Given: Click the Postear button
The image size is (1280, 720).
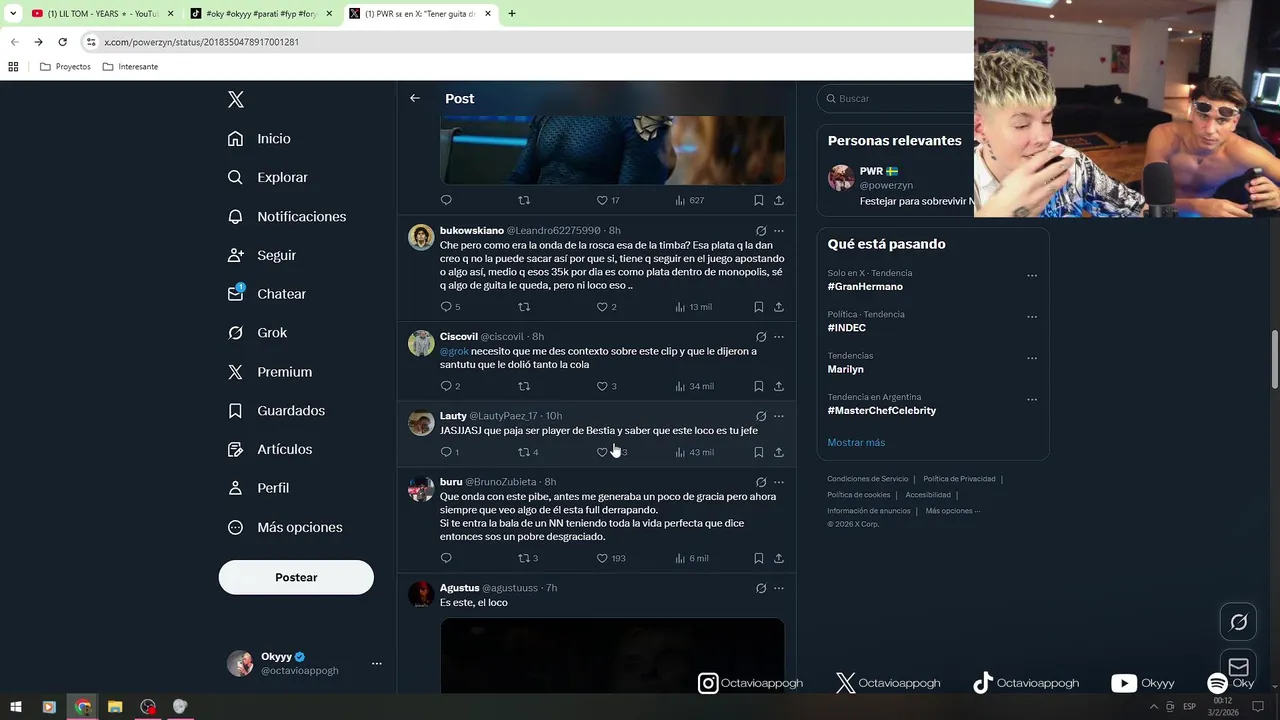Looking at the screenshot, I should [x=296, y=577].
